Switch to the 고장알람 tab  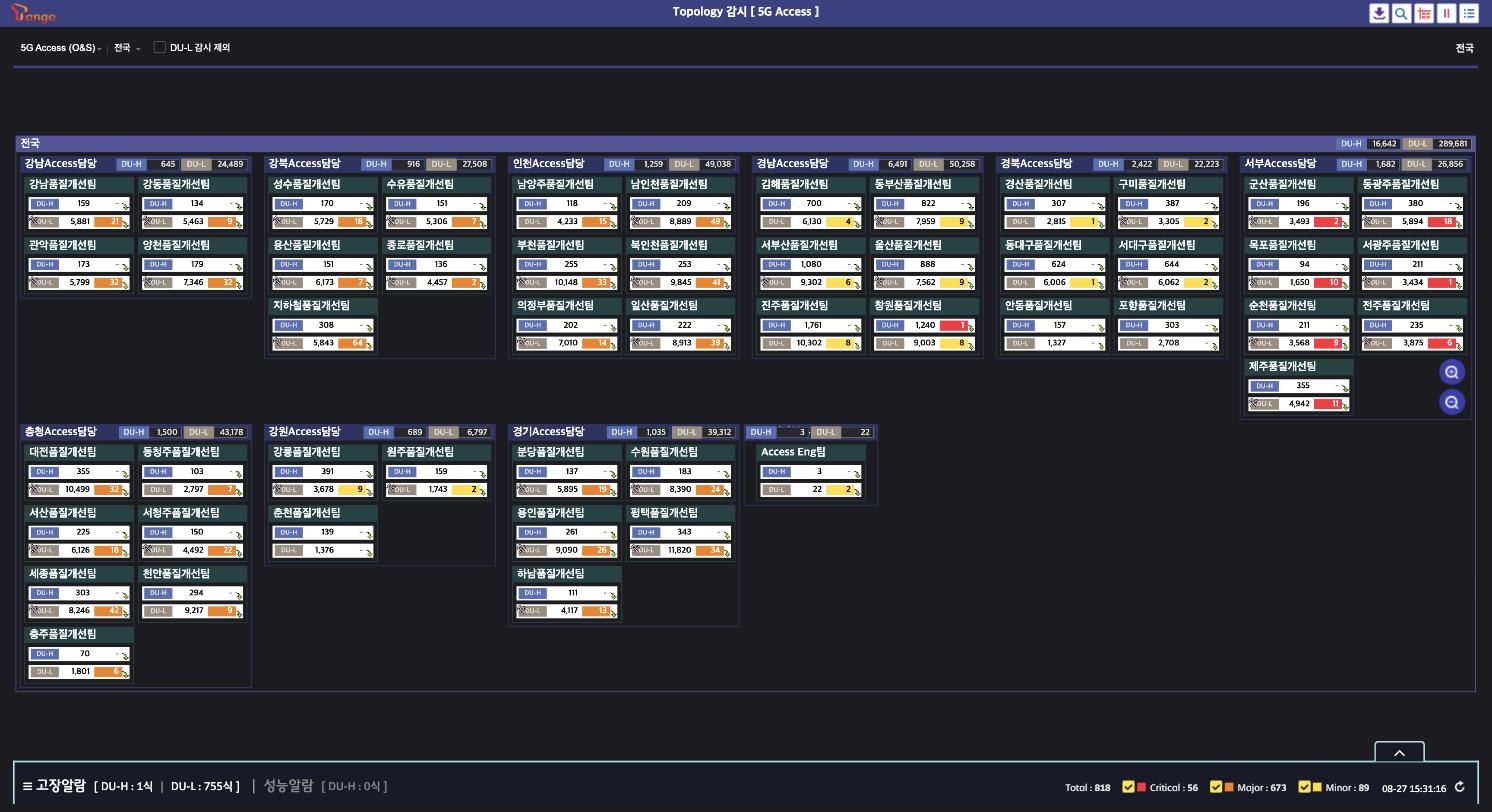[60, 786]
